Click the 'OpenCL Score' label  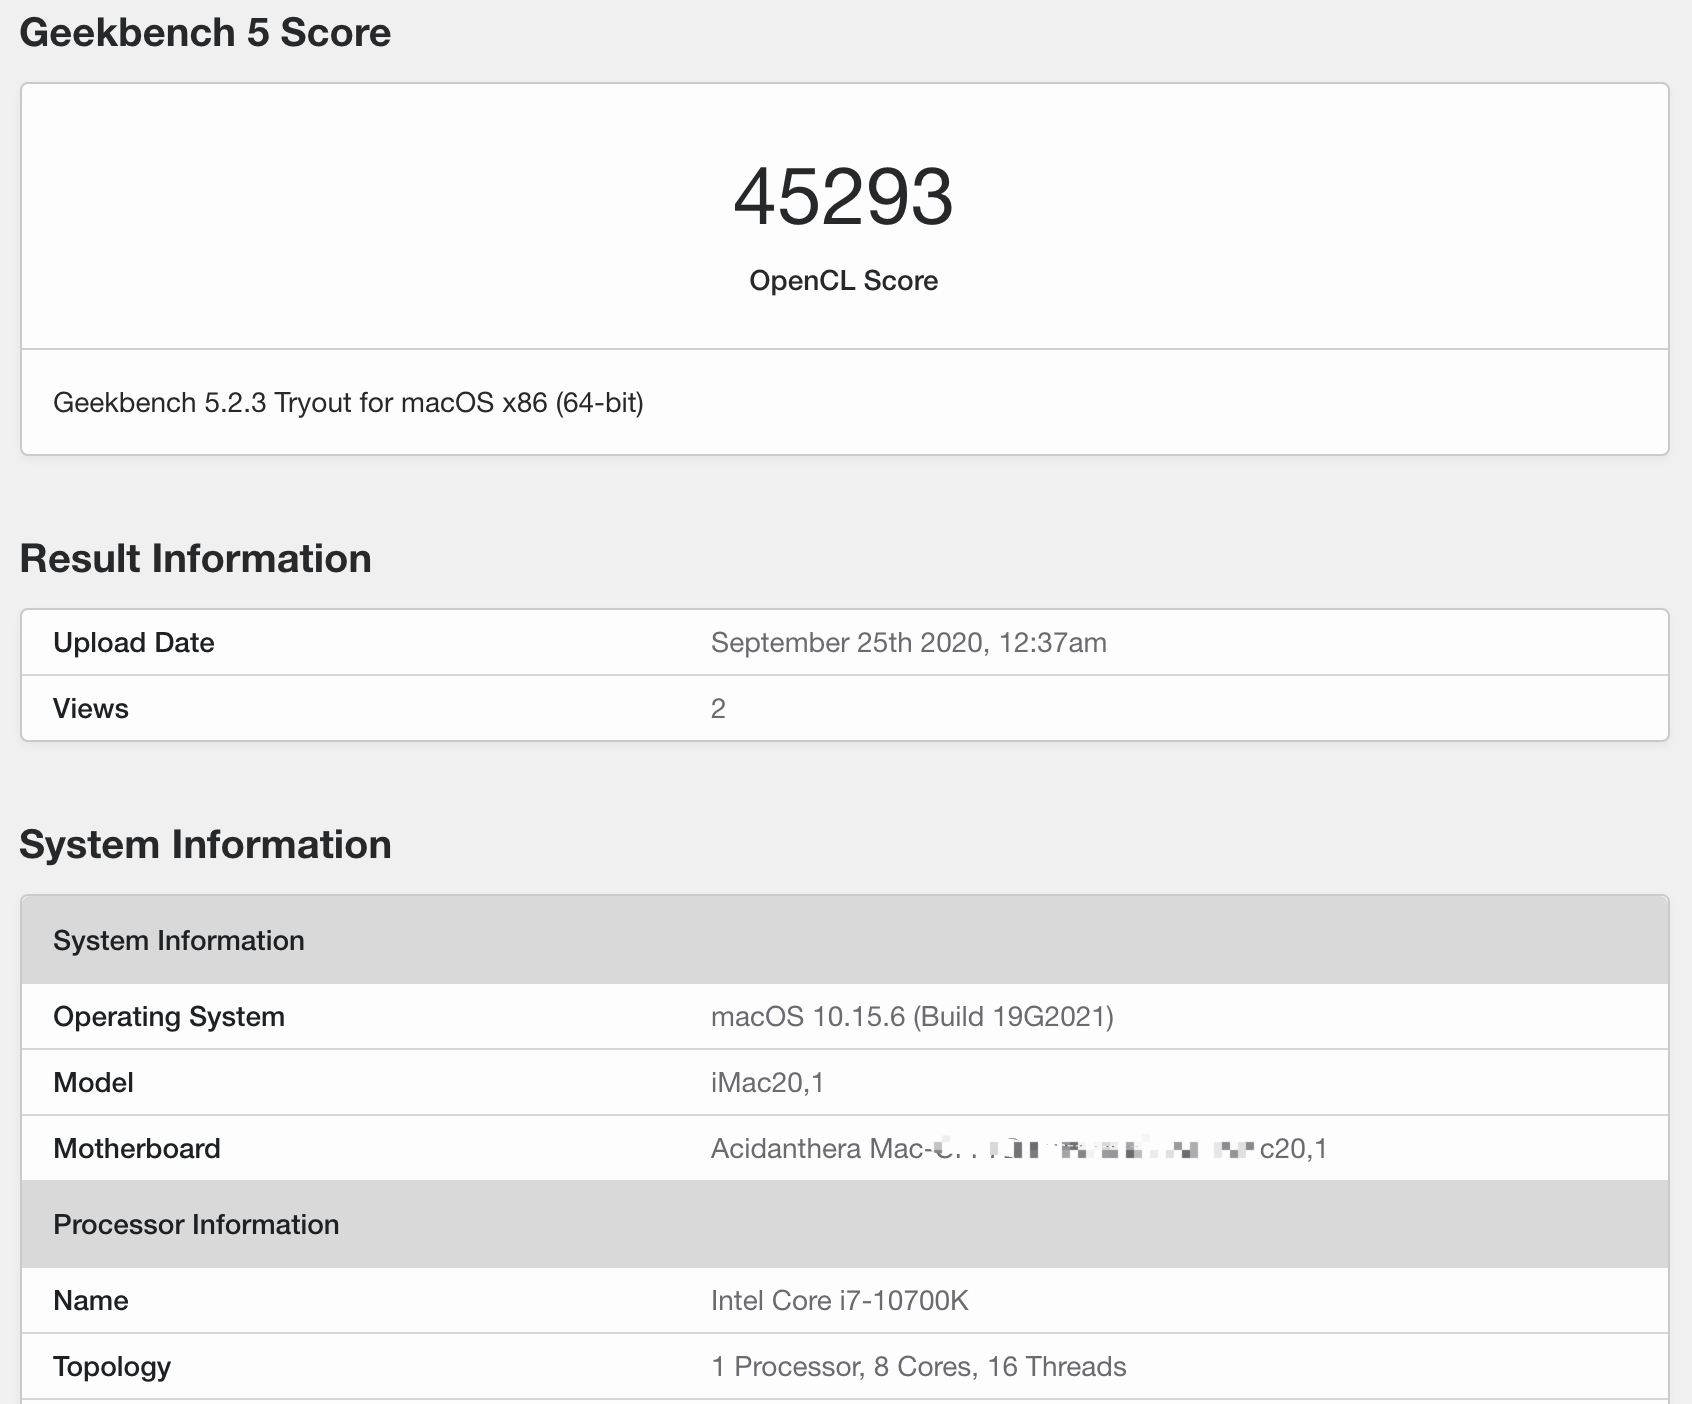point(844,281)
